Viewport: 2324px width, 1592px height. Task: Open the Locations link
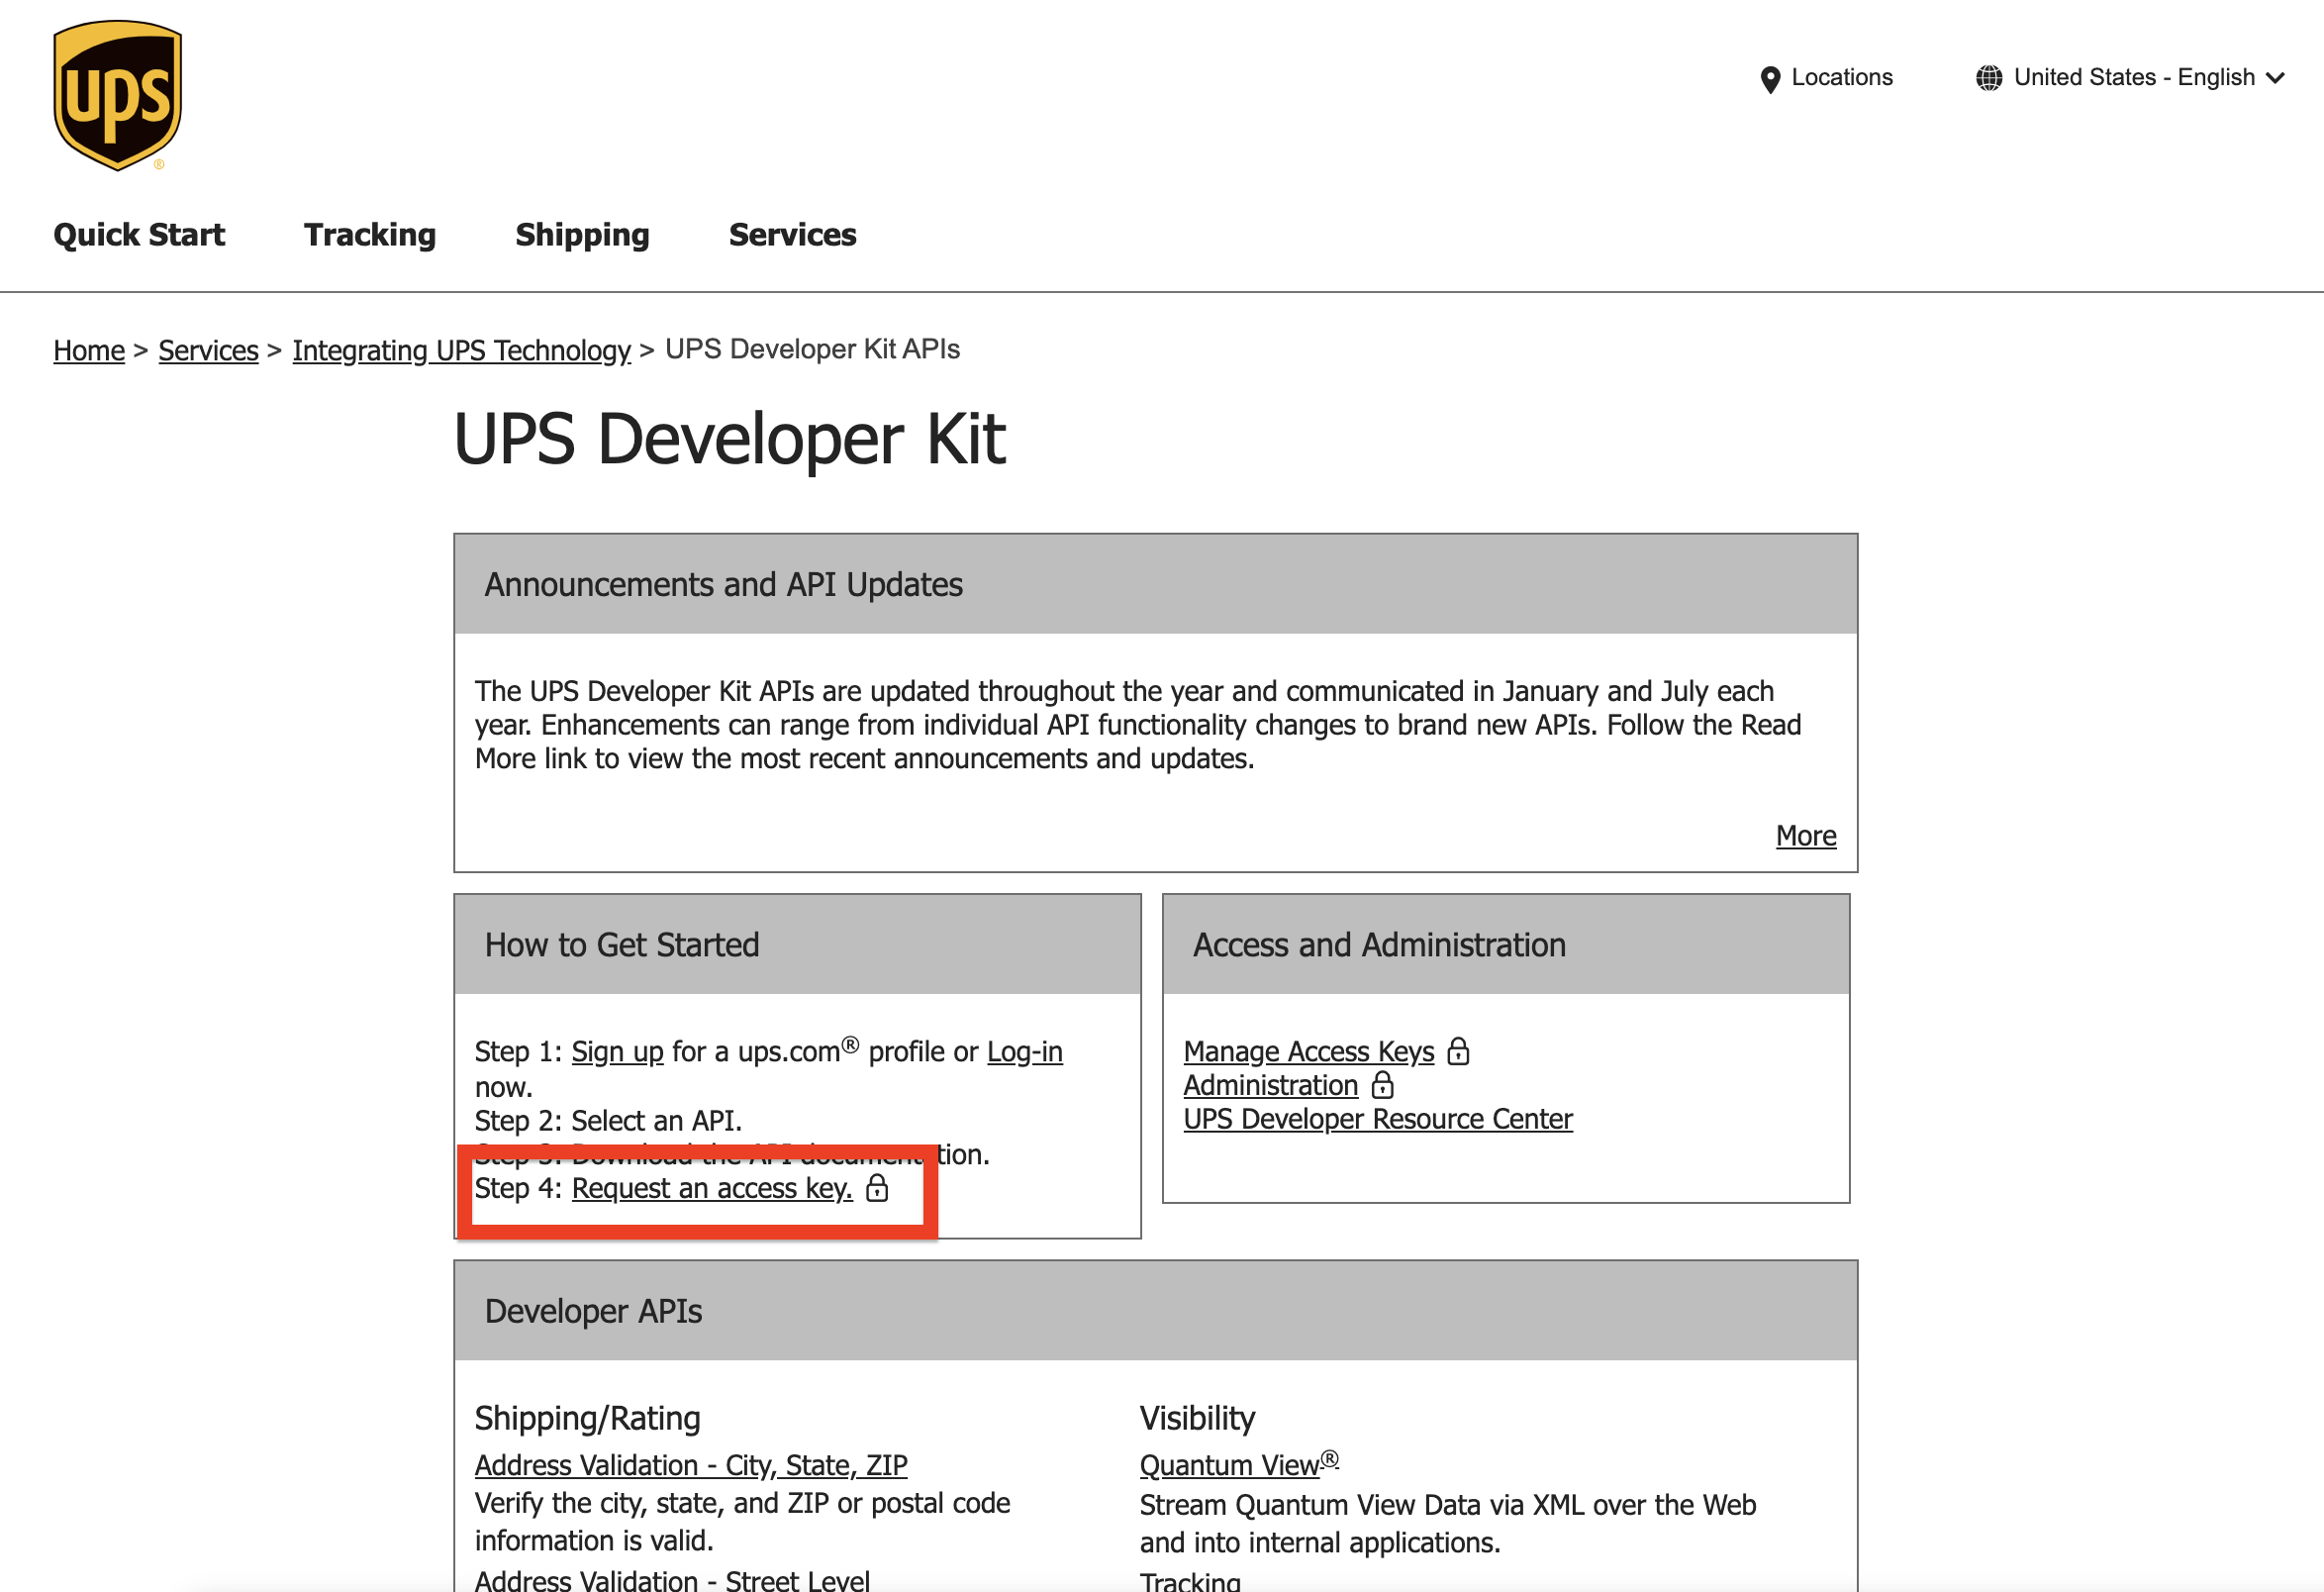1842,77
